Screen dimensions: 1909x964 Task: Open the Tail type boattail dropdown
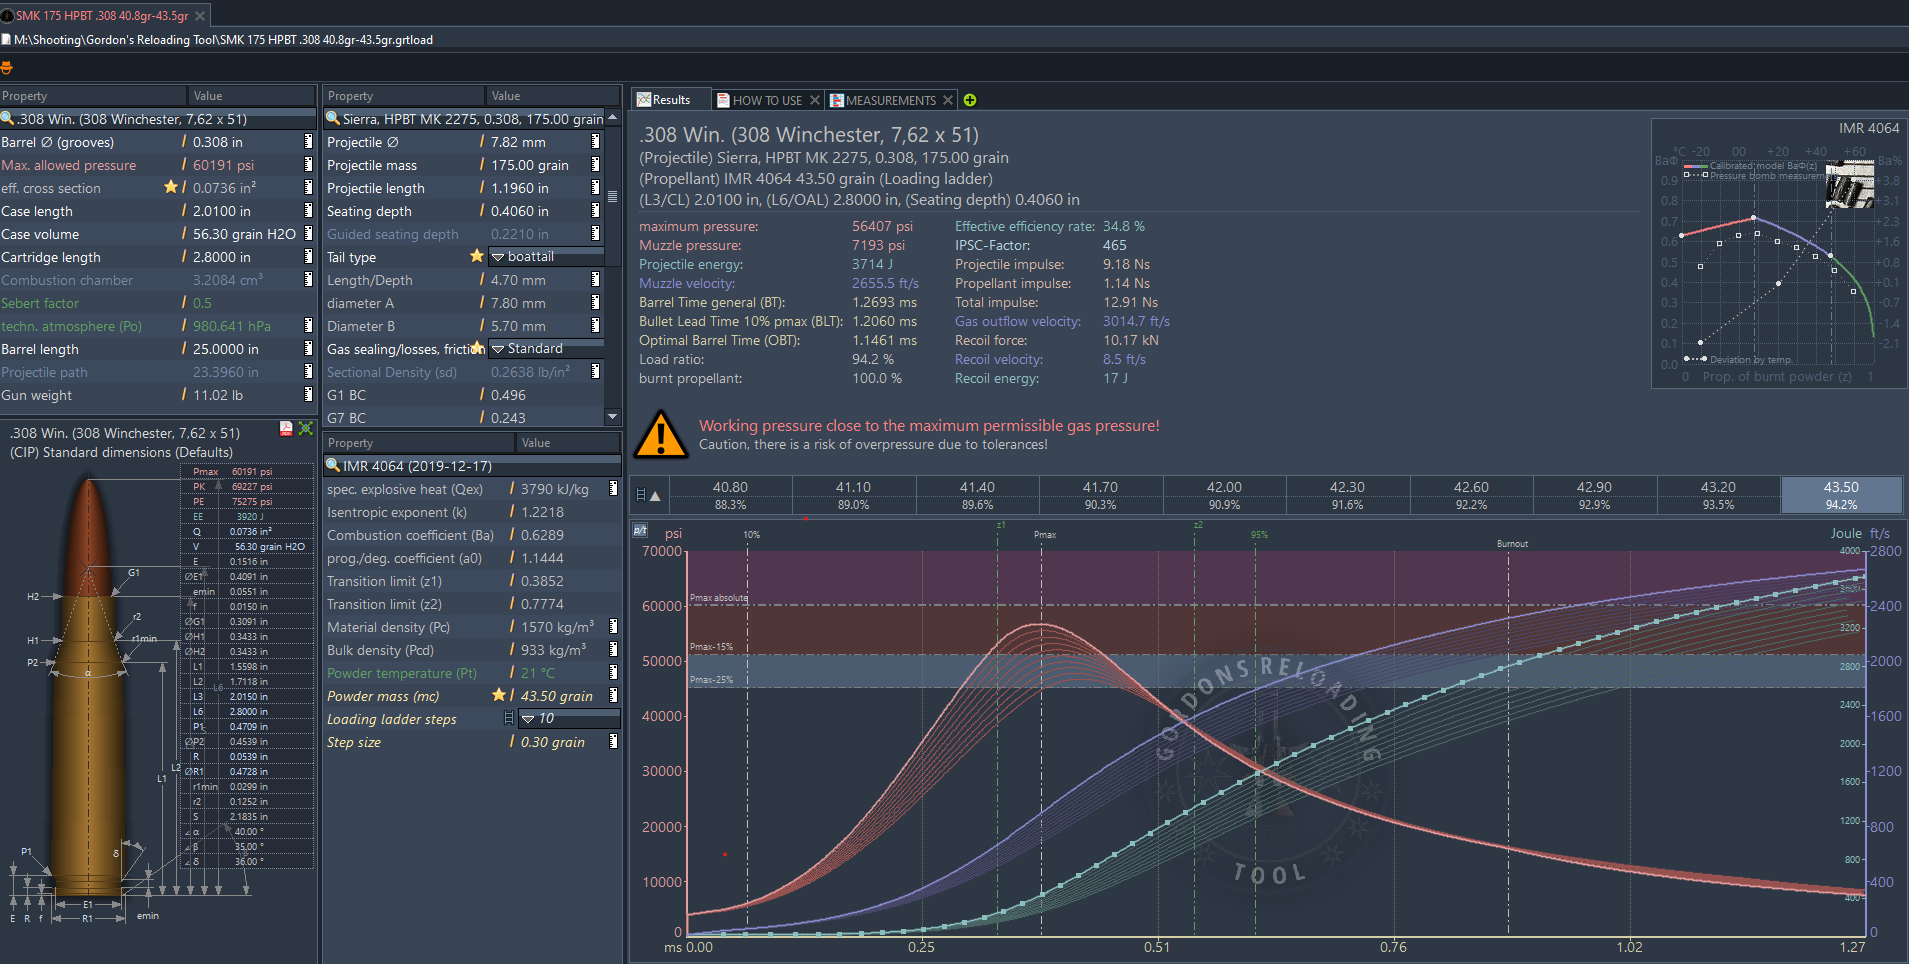498,257
